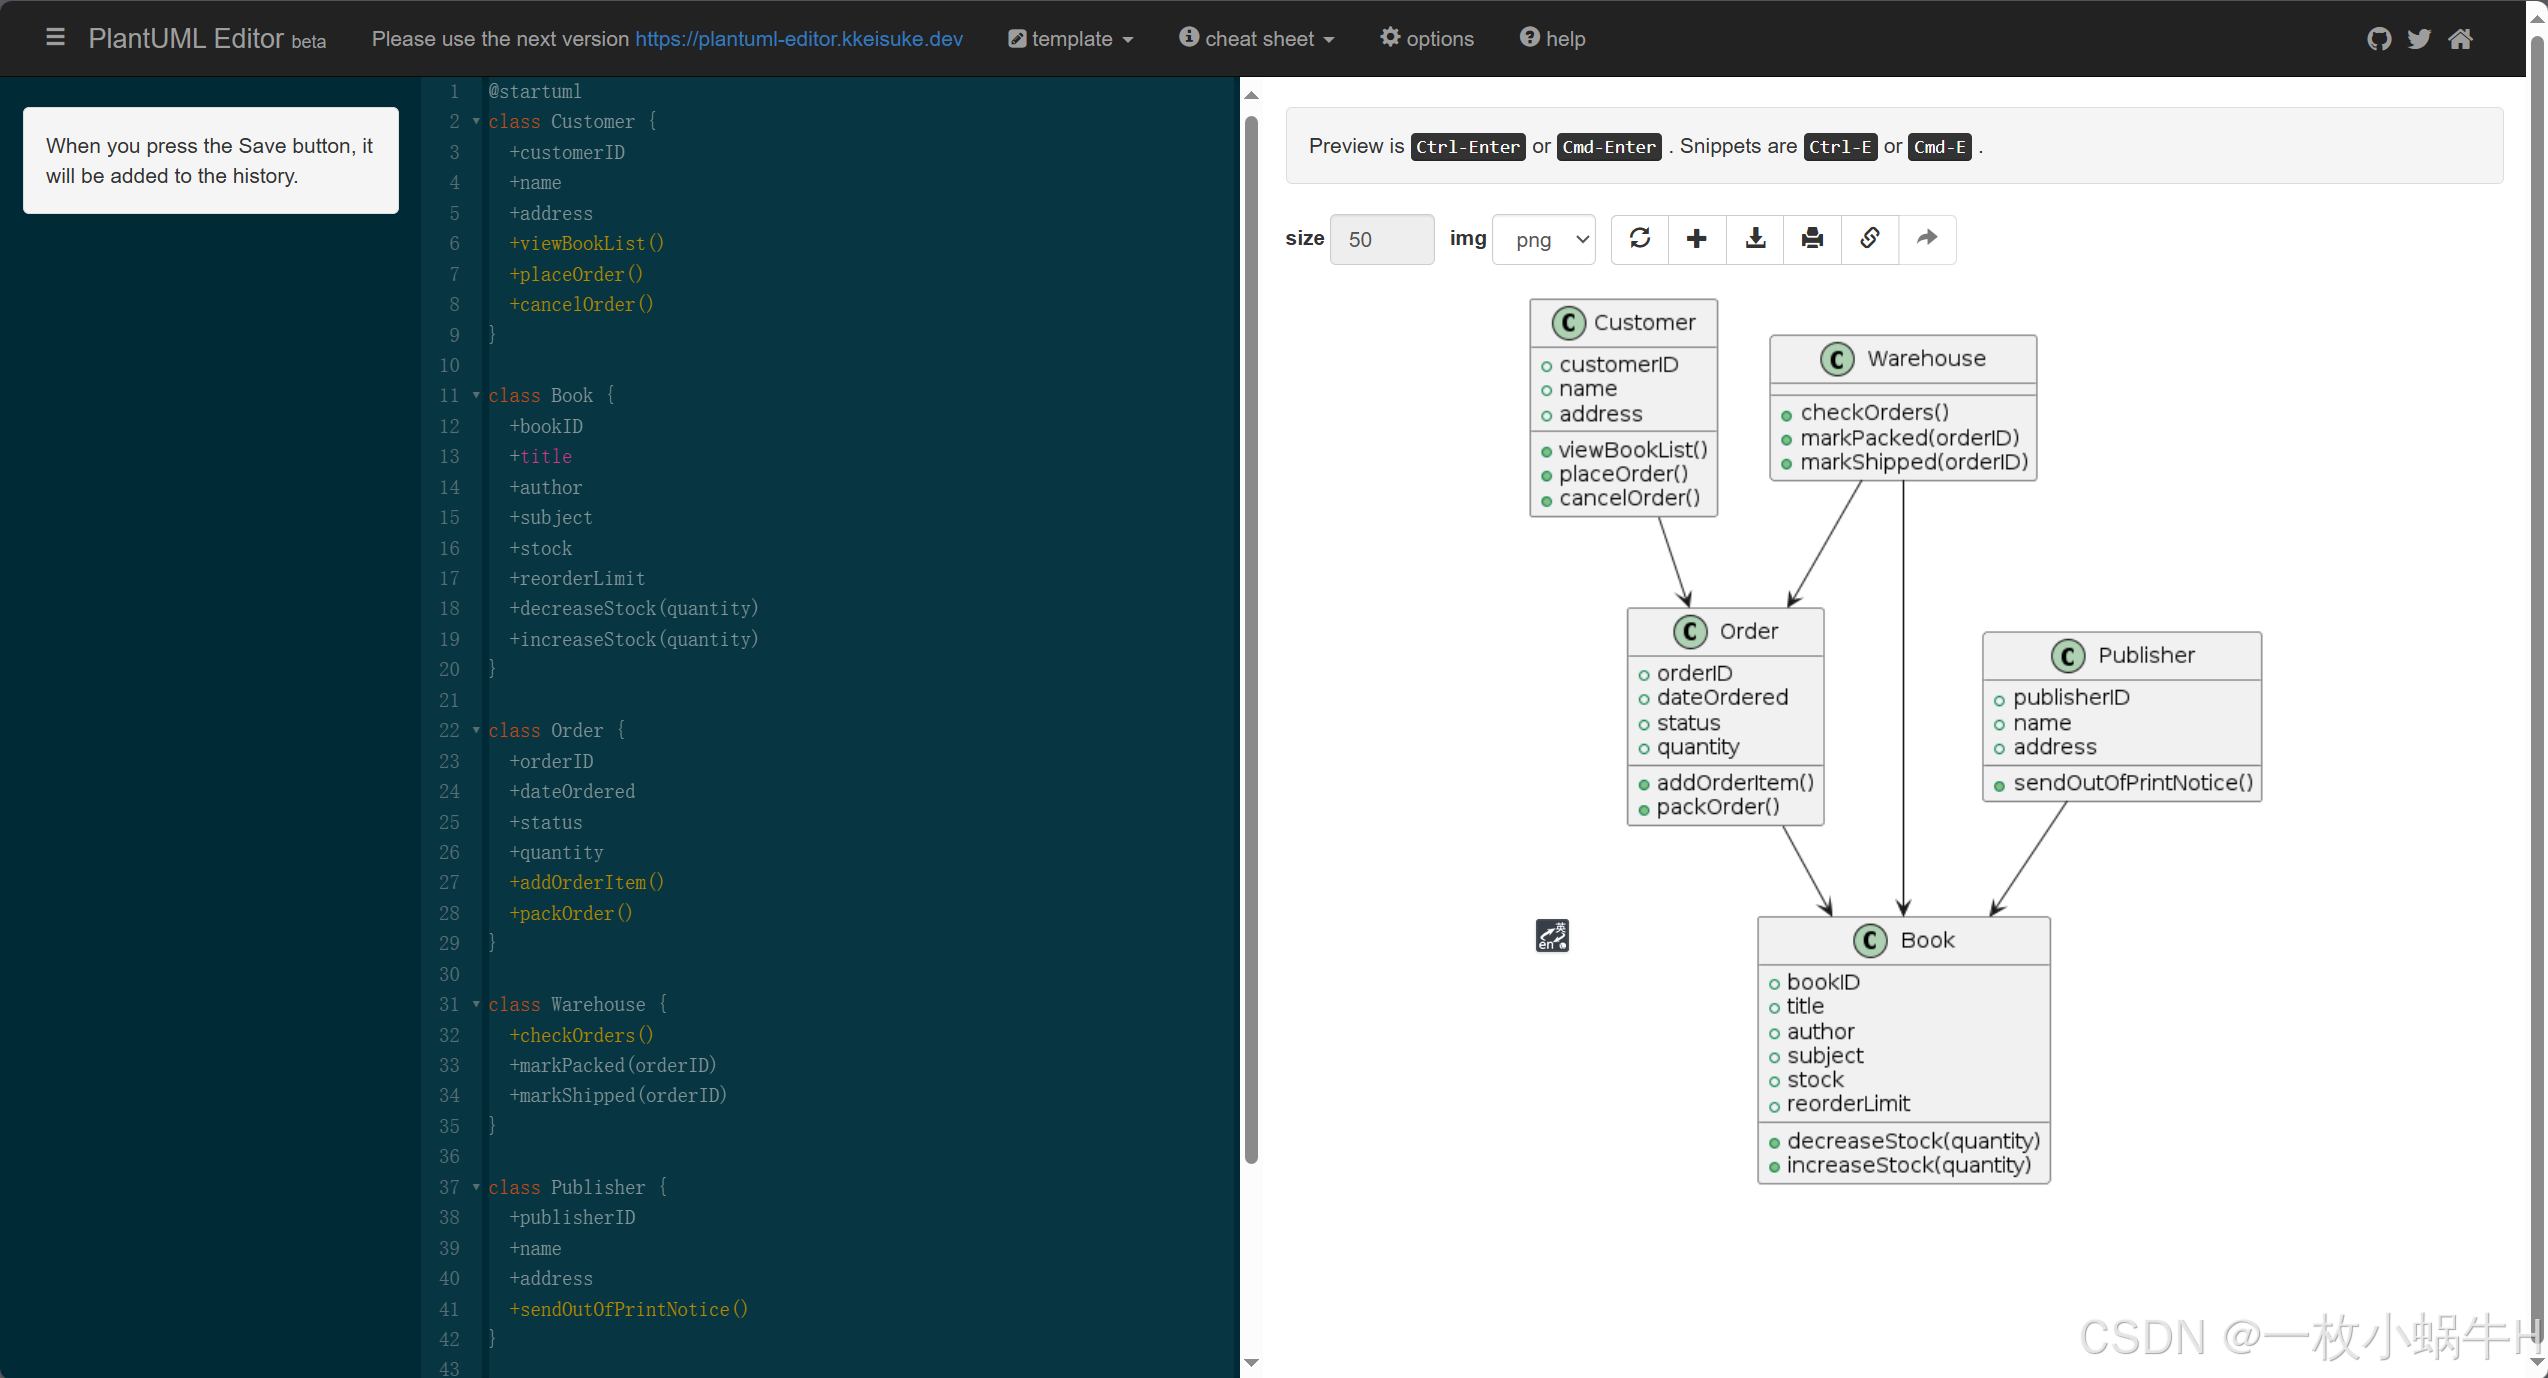
Task: Click the print diagram icon
Action: pos(1812,239)
